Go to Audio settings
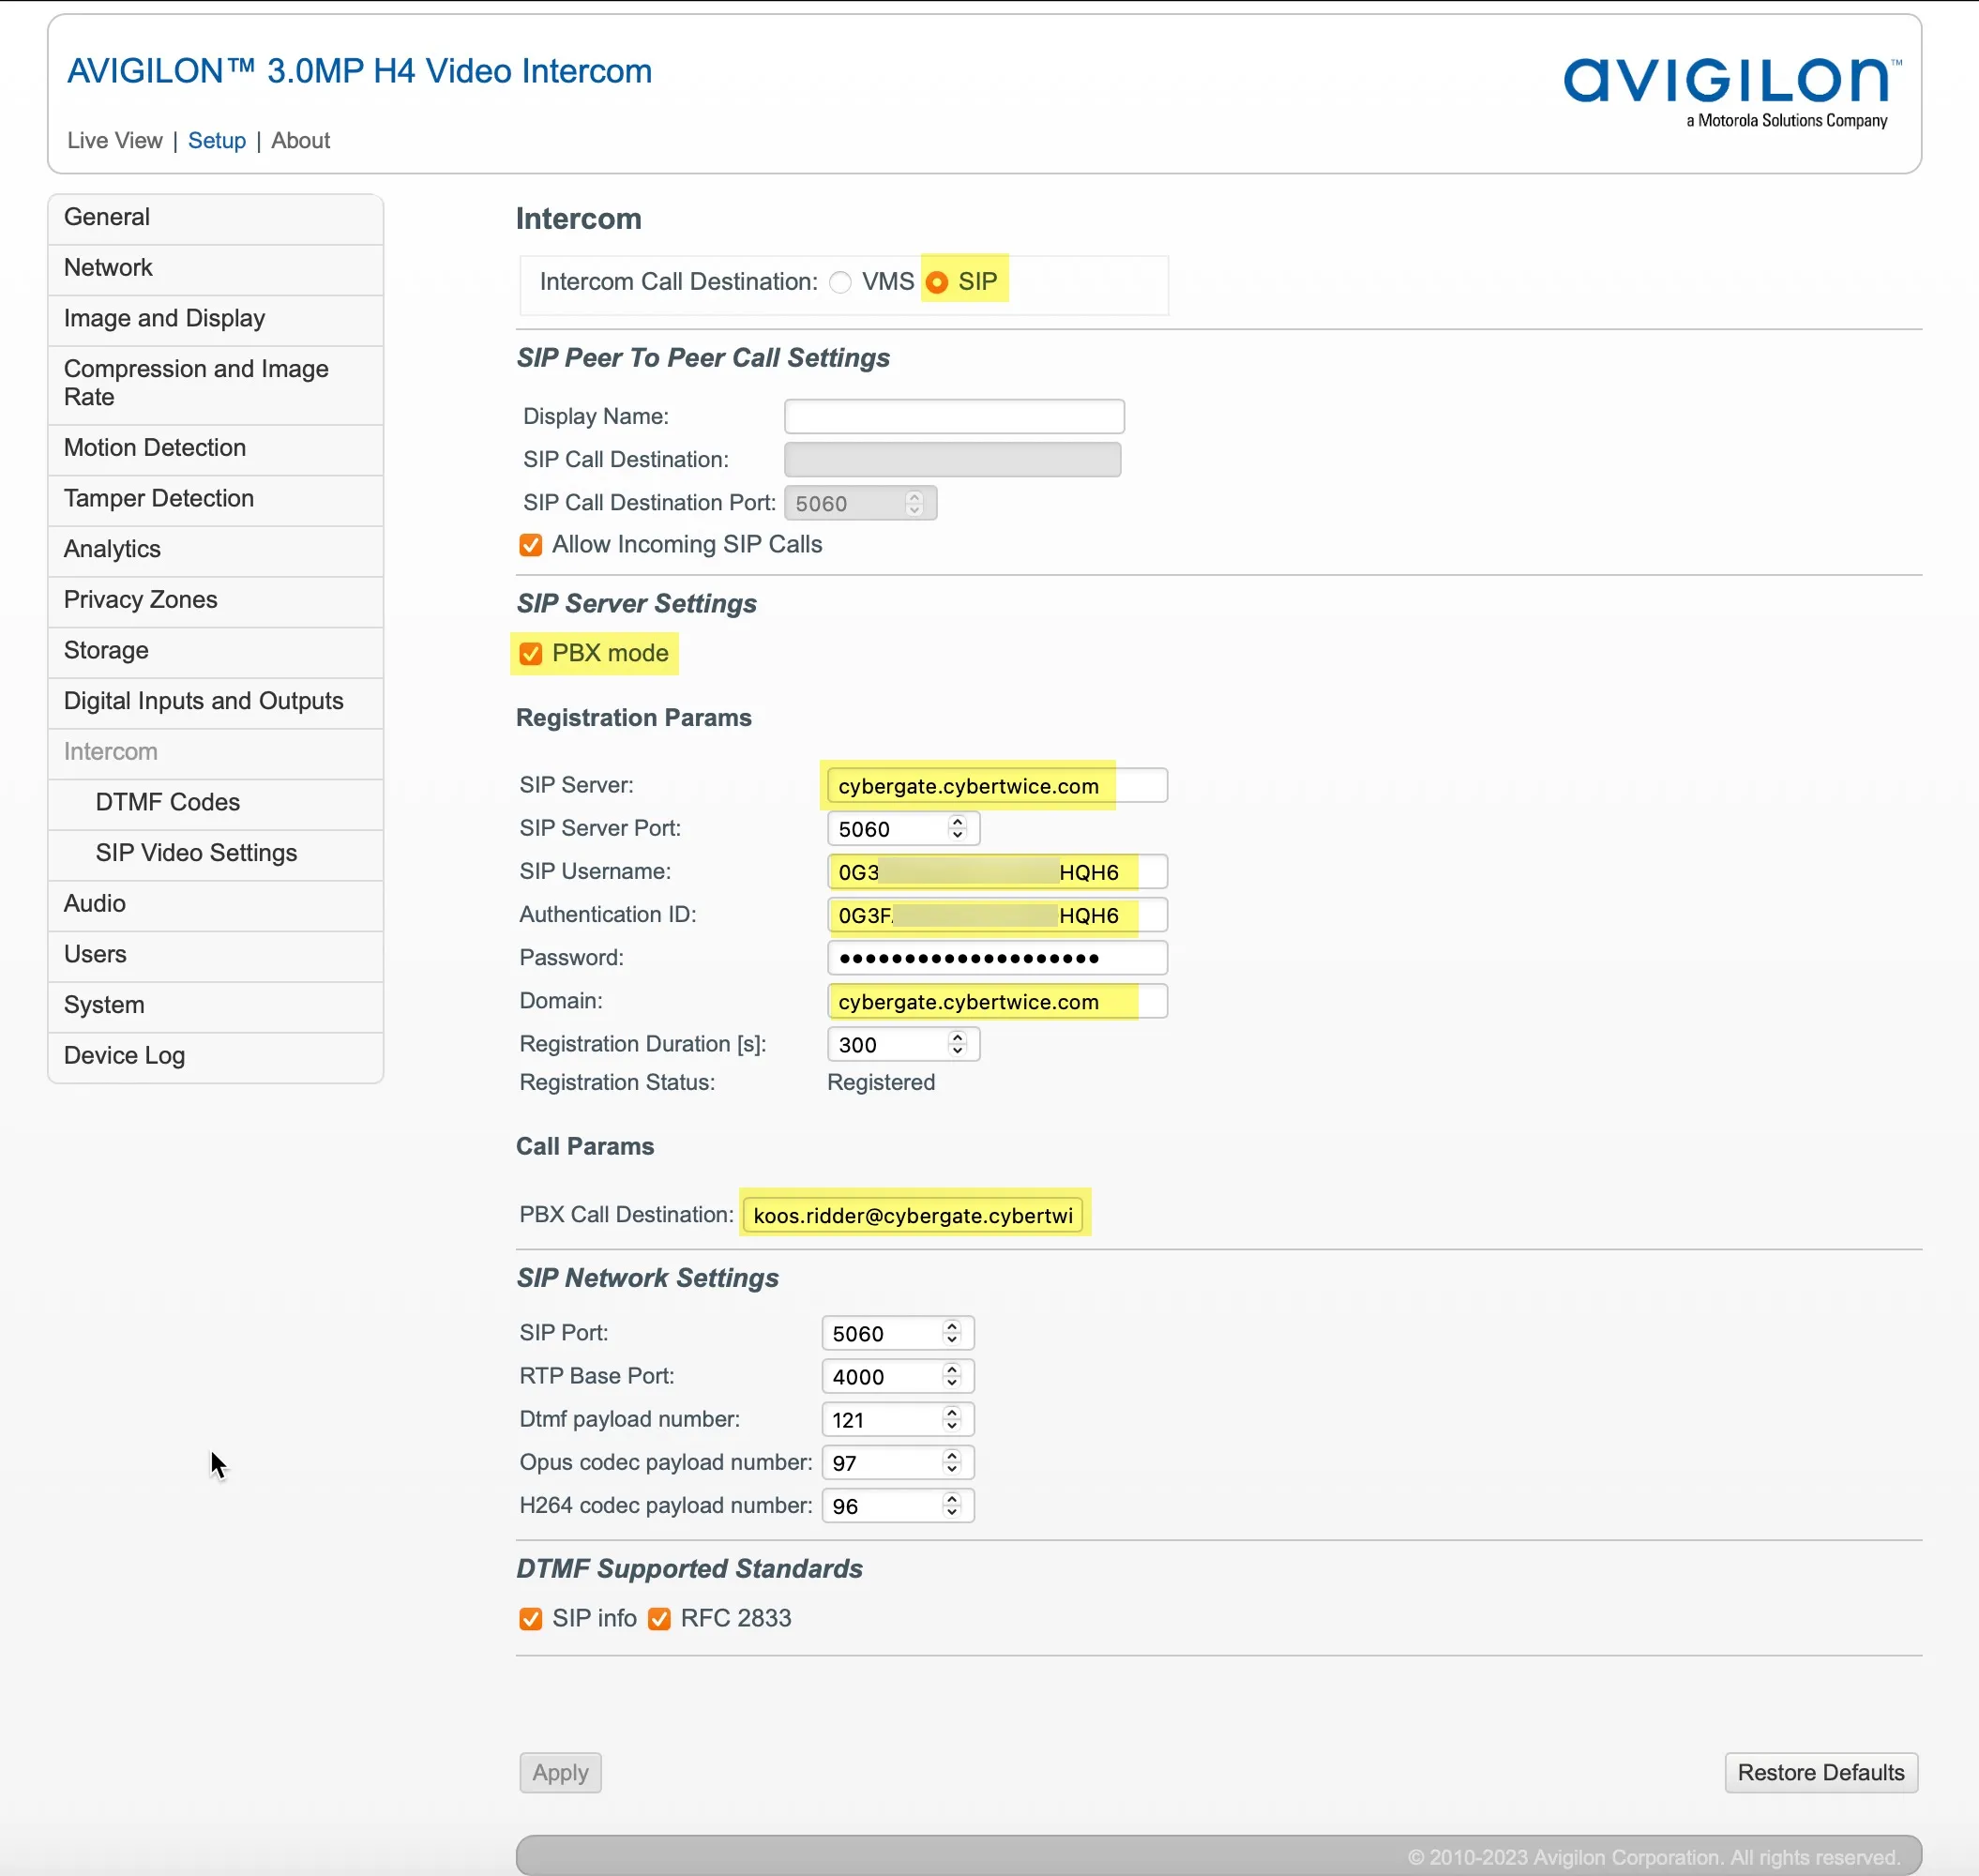The image size is (1979, 1876). [215, 905]
